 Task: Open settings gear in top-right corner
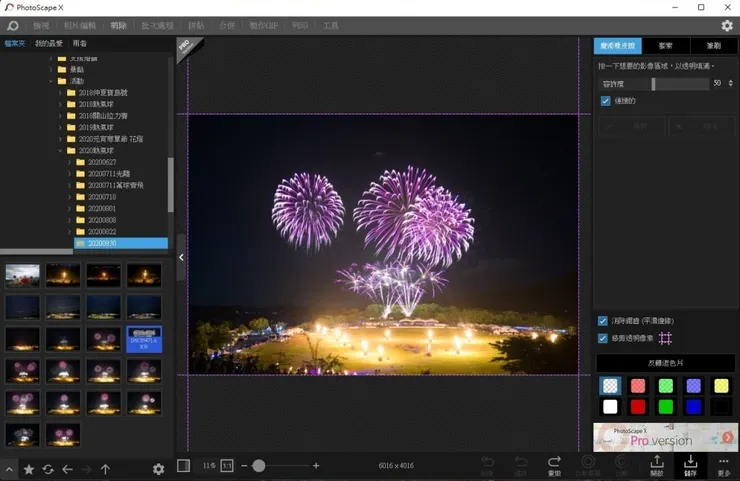click(727, 25)
